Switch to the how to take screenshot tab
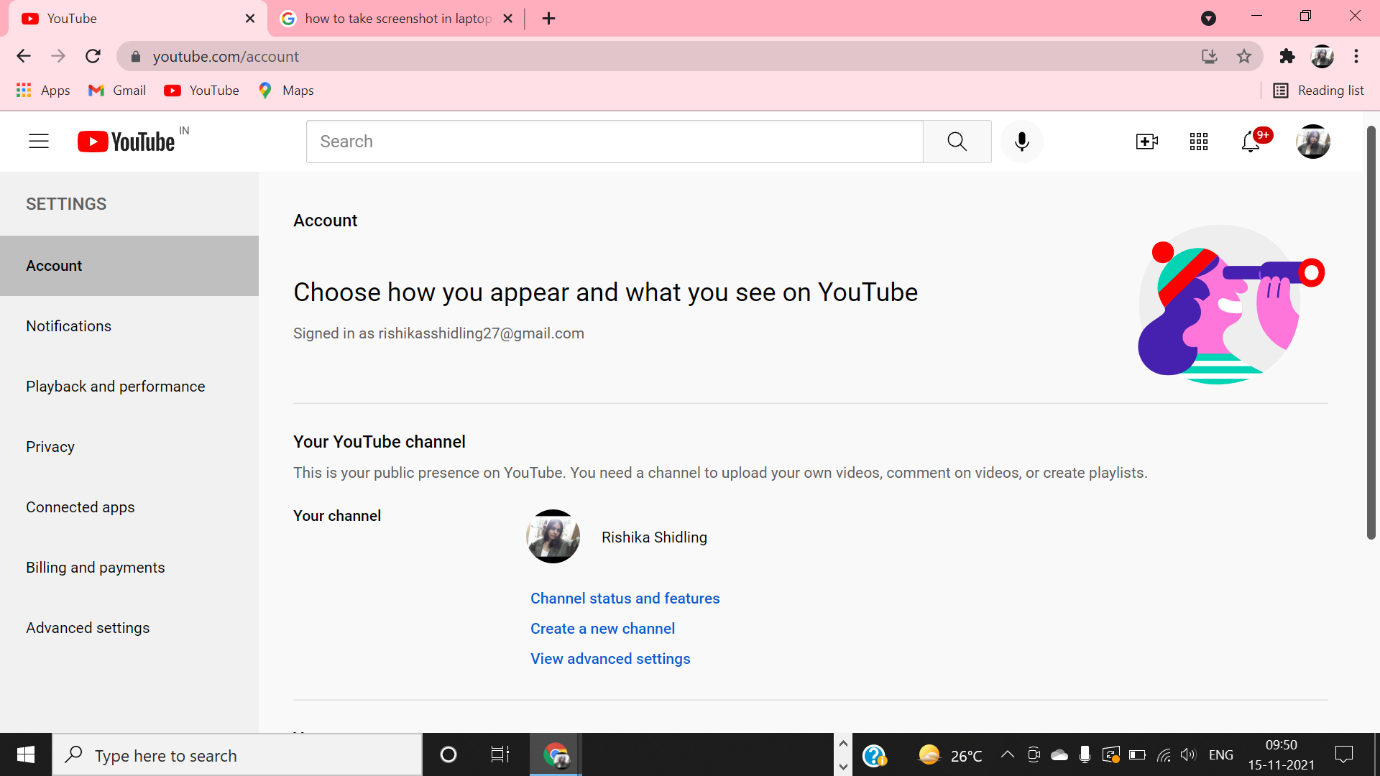This screenshot has width=1380, height=776. pyautogui.click(x=397, y=18)
